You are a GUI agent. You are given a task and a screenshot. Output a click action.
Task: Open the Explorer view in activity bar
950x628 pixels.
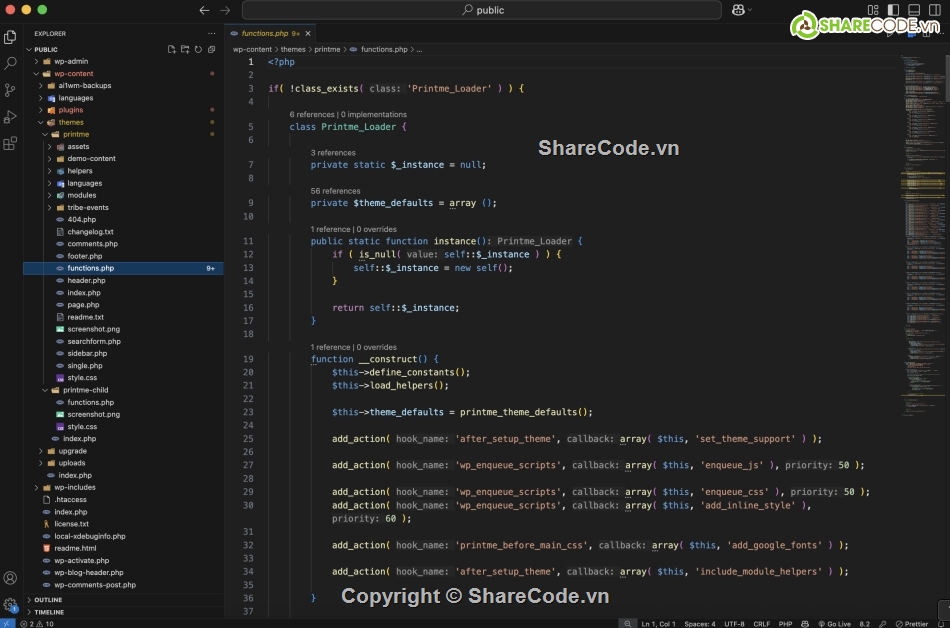(10, 37)
